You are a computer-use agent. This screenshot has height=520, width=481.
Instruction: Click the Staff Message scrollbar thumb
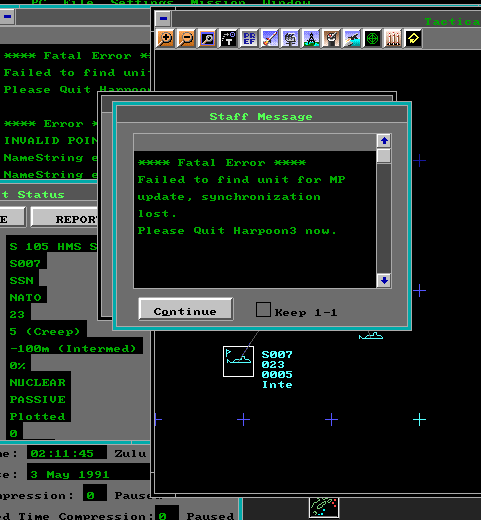[x=384, y=156]
